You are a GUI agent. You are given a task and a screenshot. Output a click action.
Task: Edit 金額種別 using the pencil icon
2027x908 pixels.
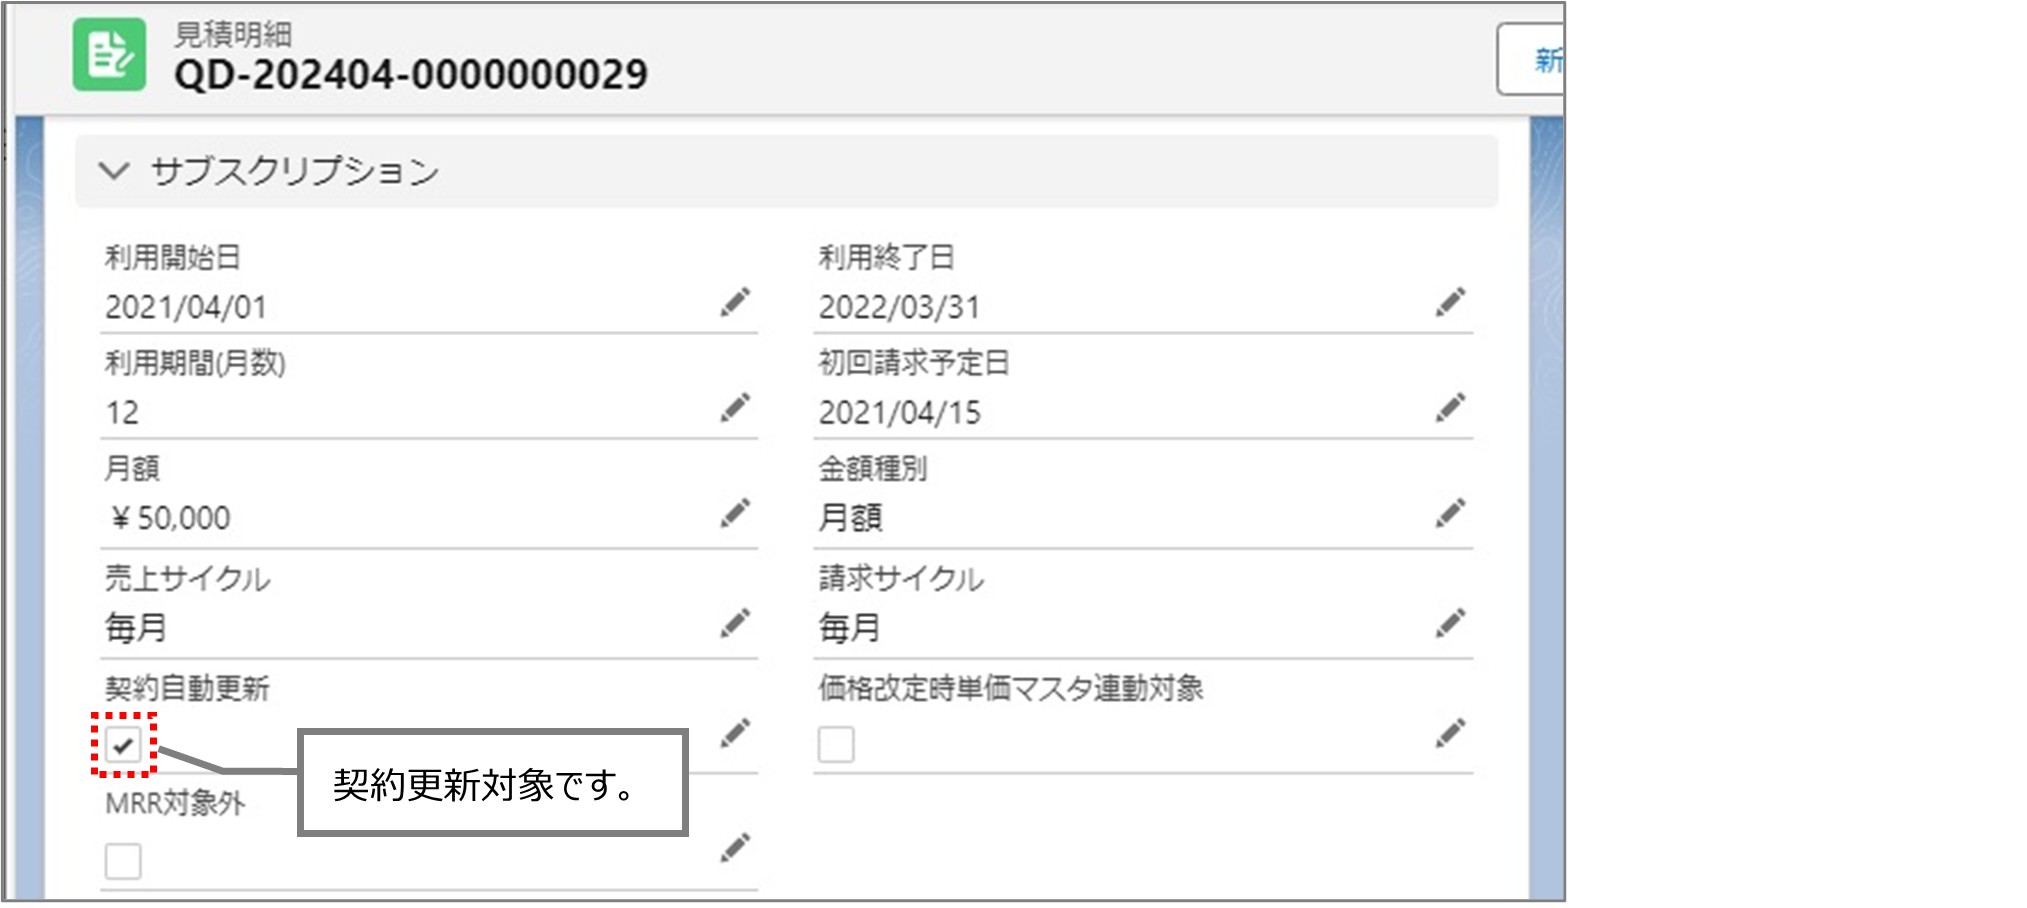coord(1449,513)
